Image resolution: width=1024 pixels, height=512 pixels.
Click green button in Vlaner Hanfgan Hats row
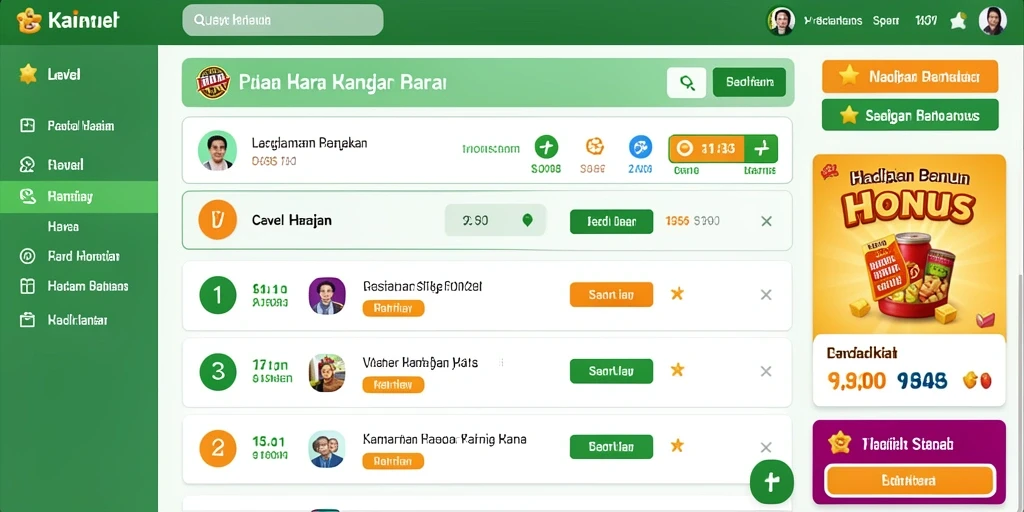coord(611,371)
